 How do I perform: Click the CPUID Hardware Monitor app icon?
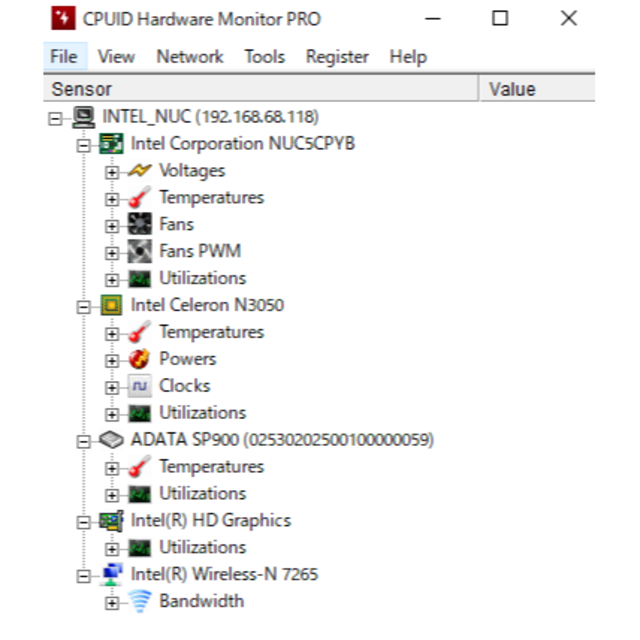(x=63, y=18)
